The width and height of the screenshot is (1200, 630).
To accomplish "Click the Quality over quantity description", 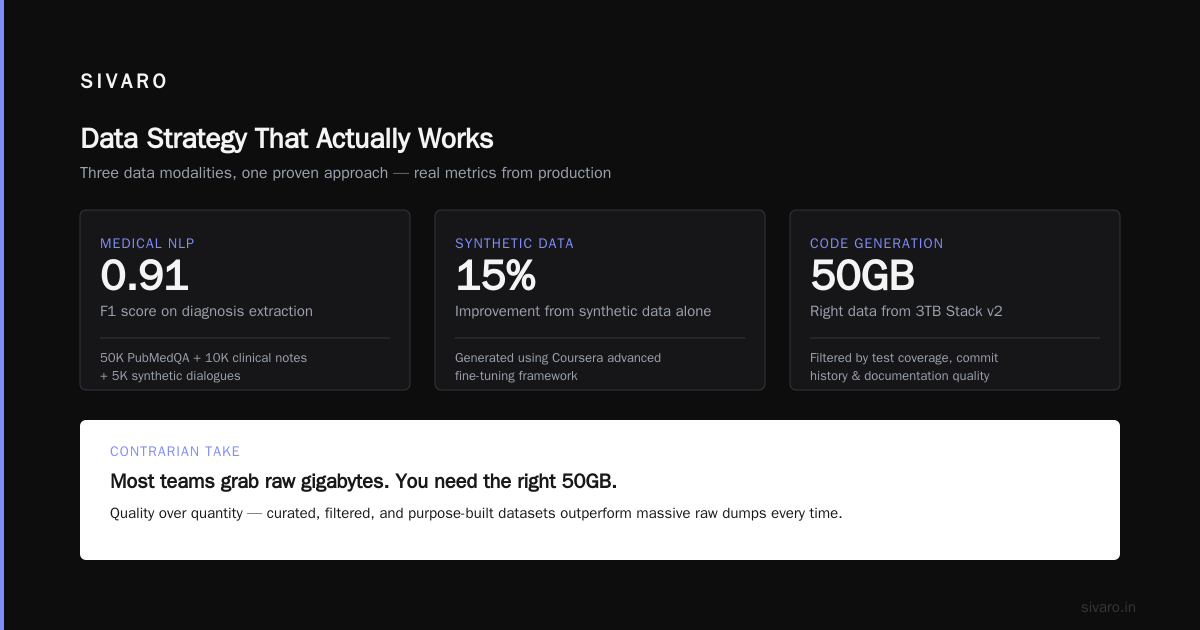I will tap(476, 513).
